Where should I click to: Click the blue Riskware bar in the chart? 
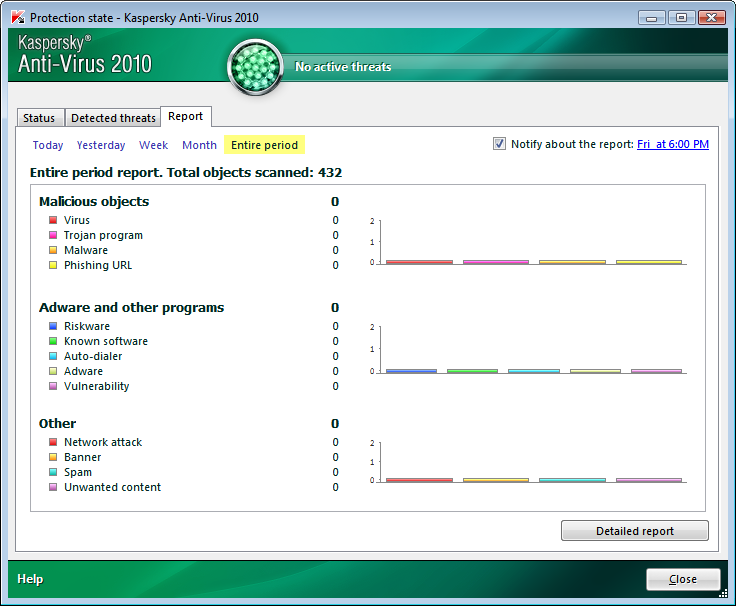411,371
